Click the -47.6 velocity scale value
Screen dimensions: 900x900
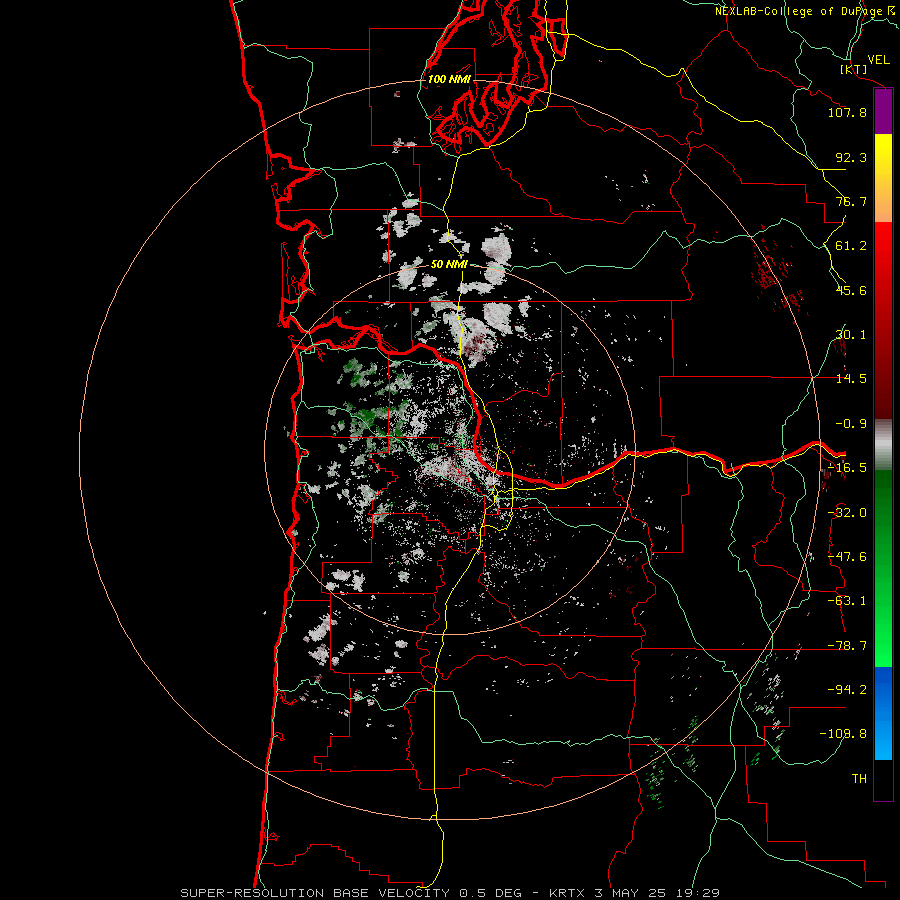click(847, 557)
